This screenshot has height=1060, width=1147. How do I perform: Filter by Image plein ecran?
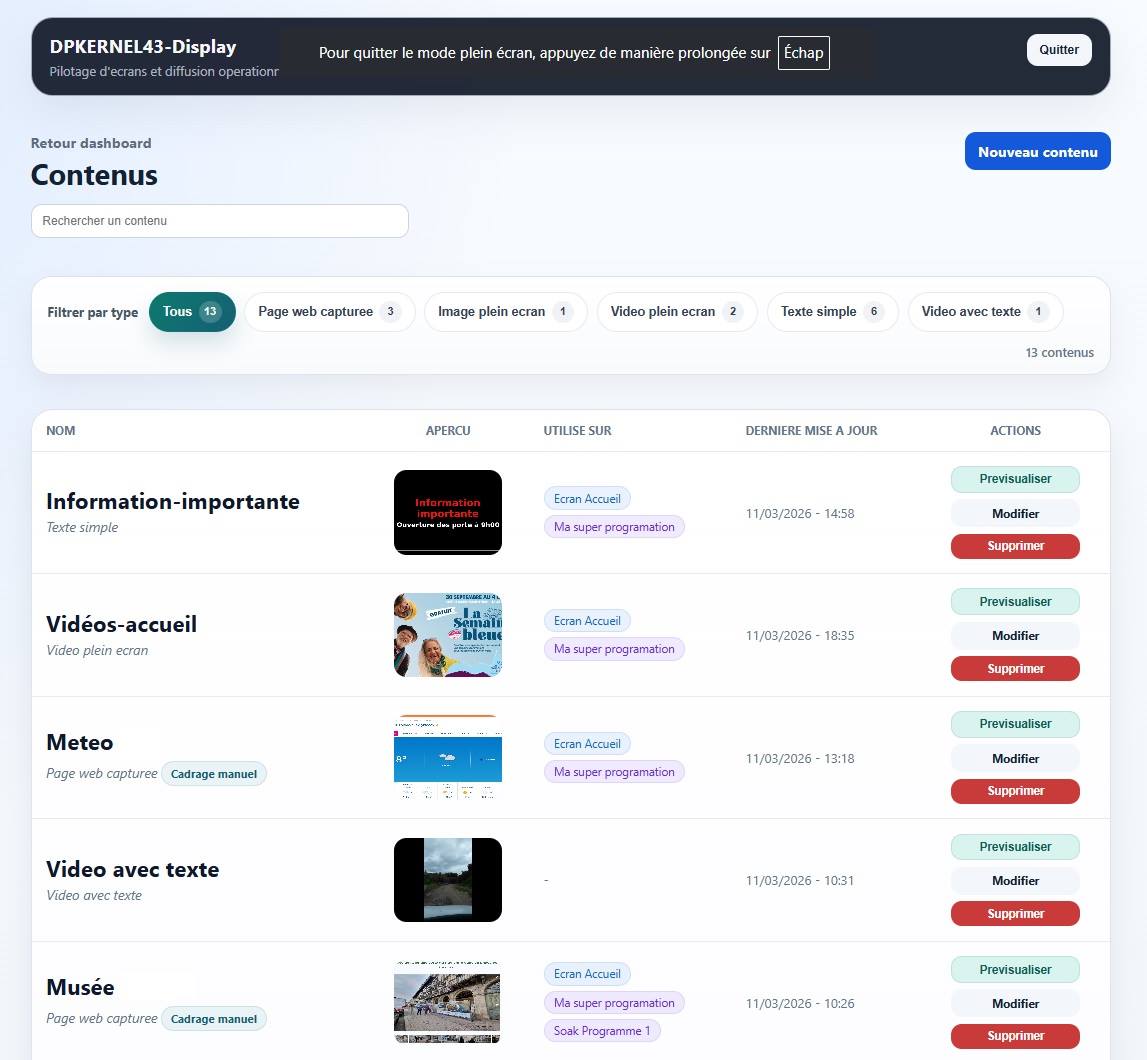[x=505, y=311]
